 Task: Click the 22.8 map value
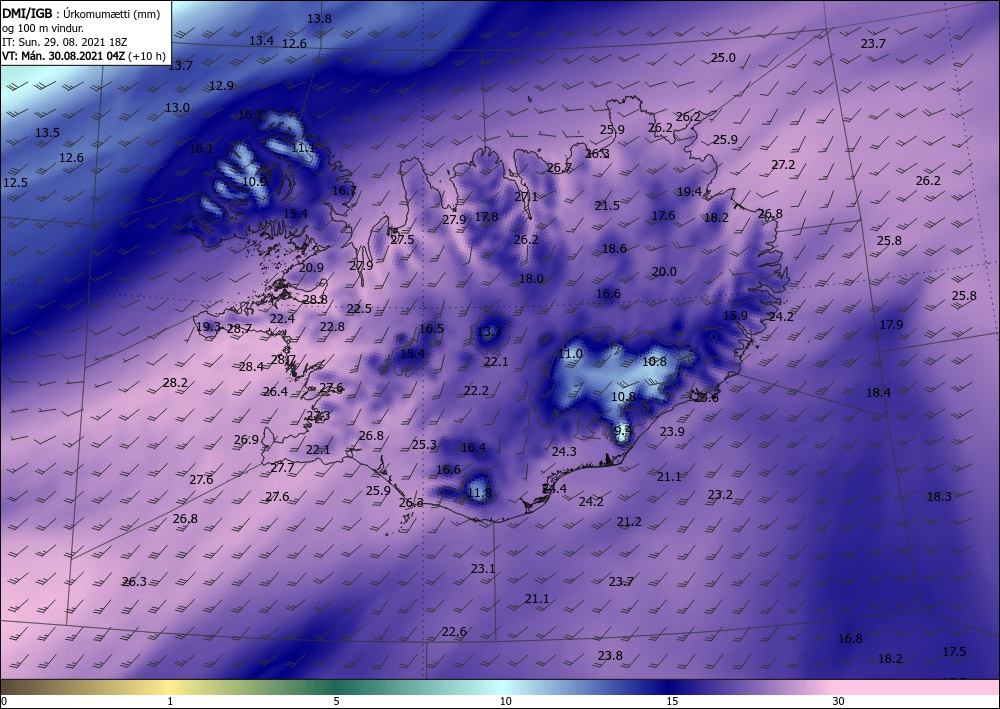click(332, 326)
